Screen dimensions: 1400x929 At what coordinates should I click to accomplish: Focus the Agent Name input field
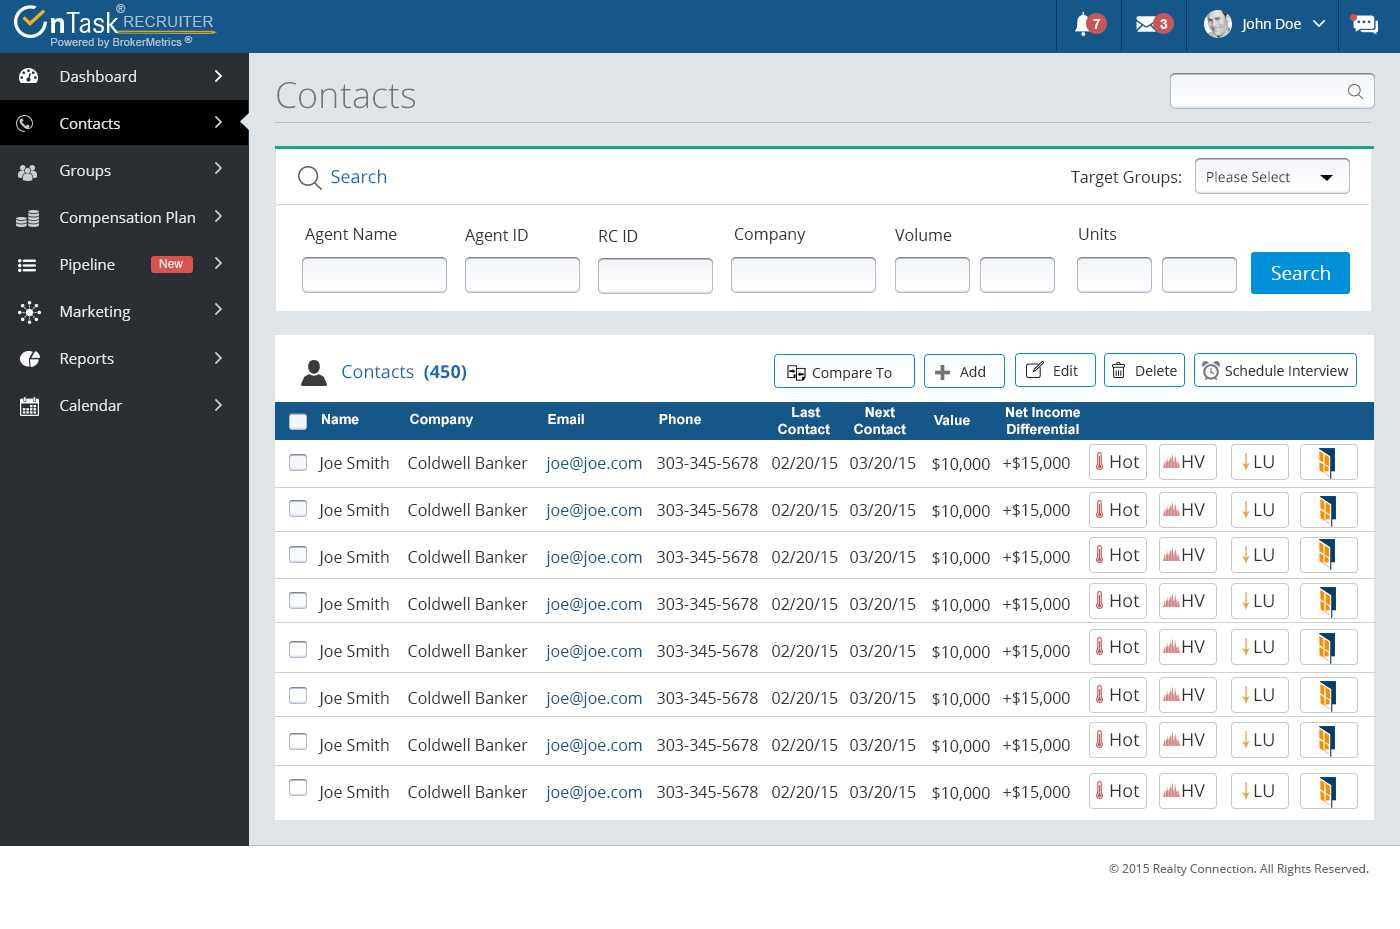click(x=374, y=275)
